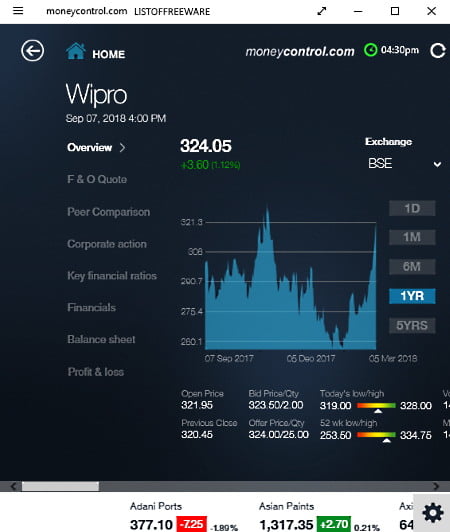The image size is (450, 532).
Task: Click the red -7.25 change badge
Action: click(x=192, y=524)
